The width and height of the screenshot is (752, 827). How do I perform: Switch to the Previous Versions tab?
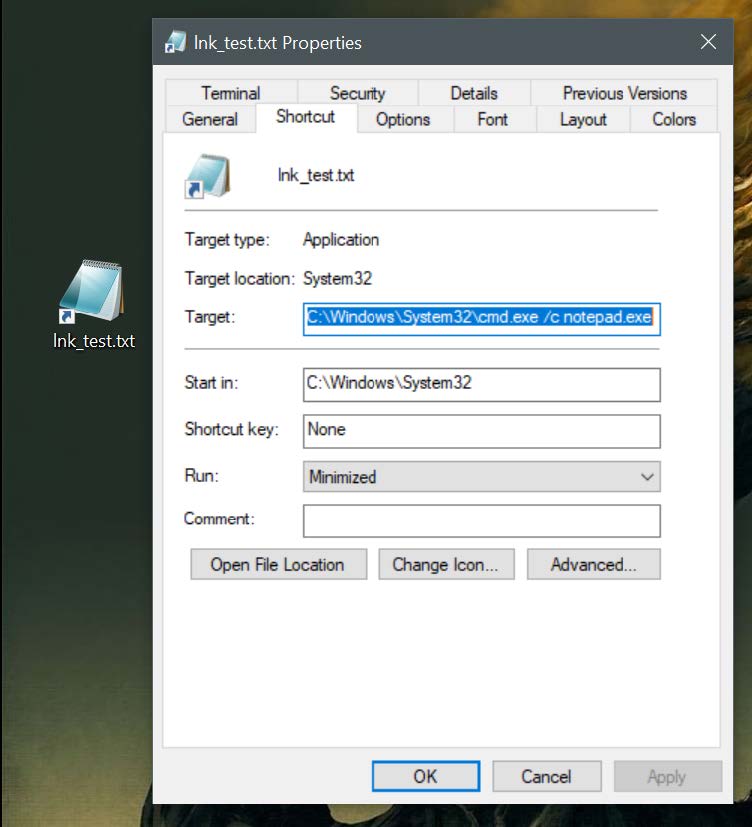pyautogui.click(x=624, y=93)
